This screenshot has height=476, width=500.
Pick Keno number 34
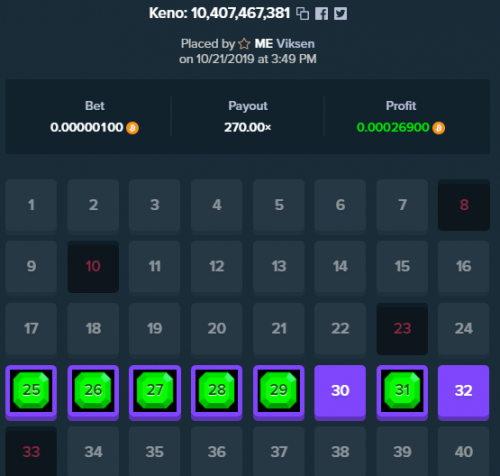[x=93, y=451]
